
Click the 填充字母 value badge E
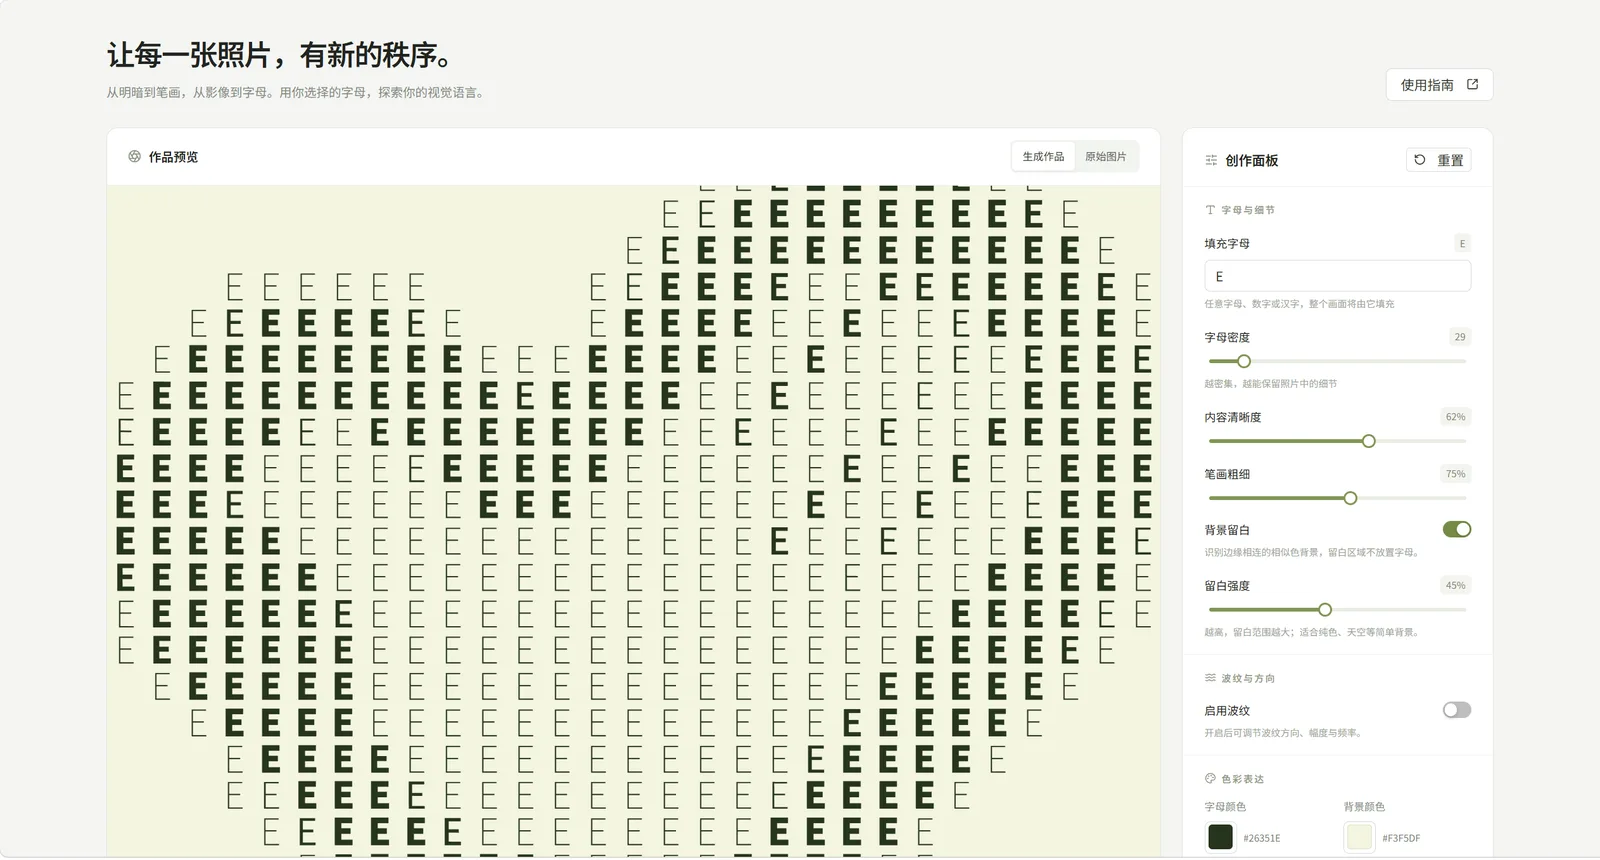click(1462, 244)
